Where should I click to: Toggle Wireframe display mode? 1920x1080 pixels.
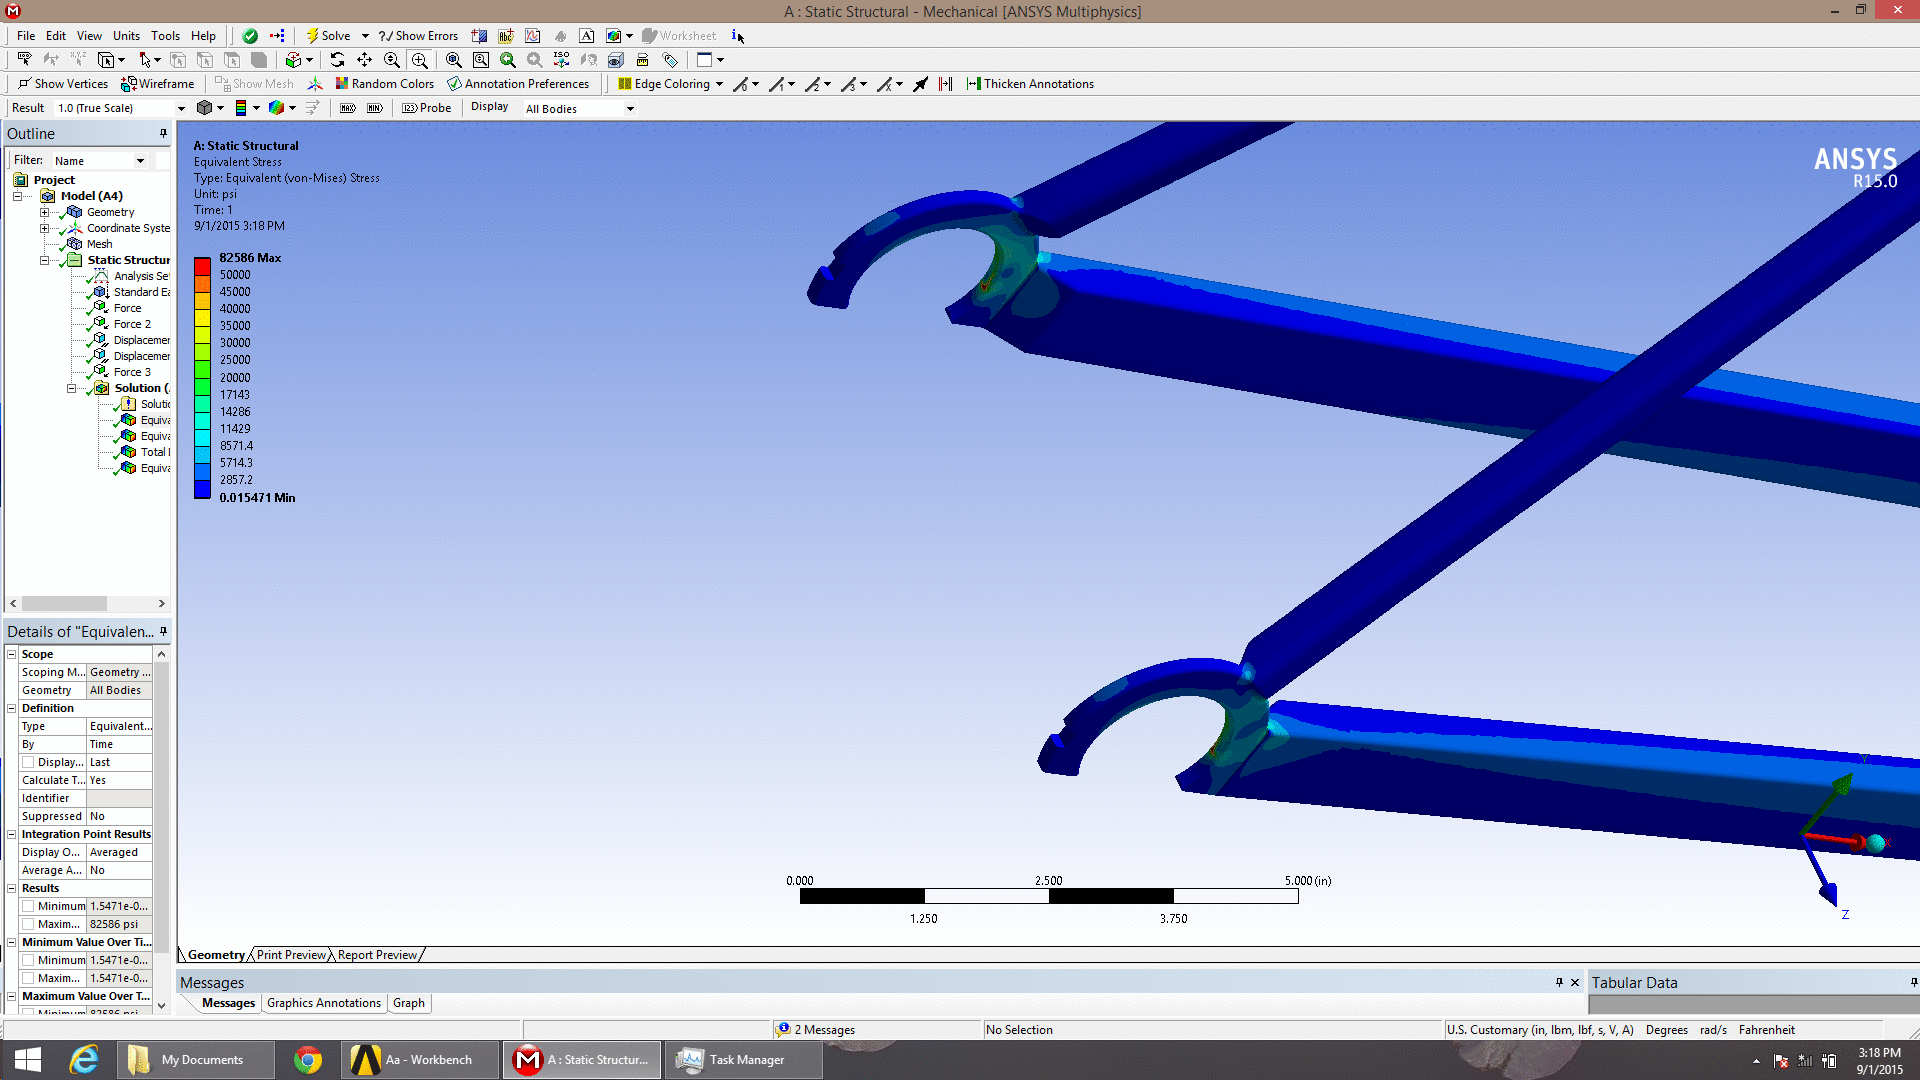click(158, 84)
